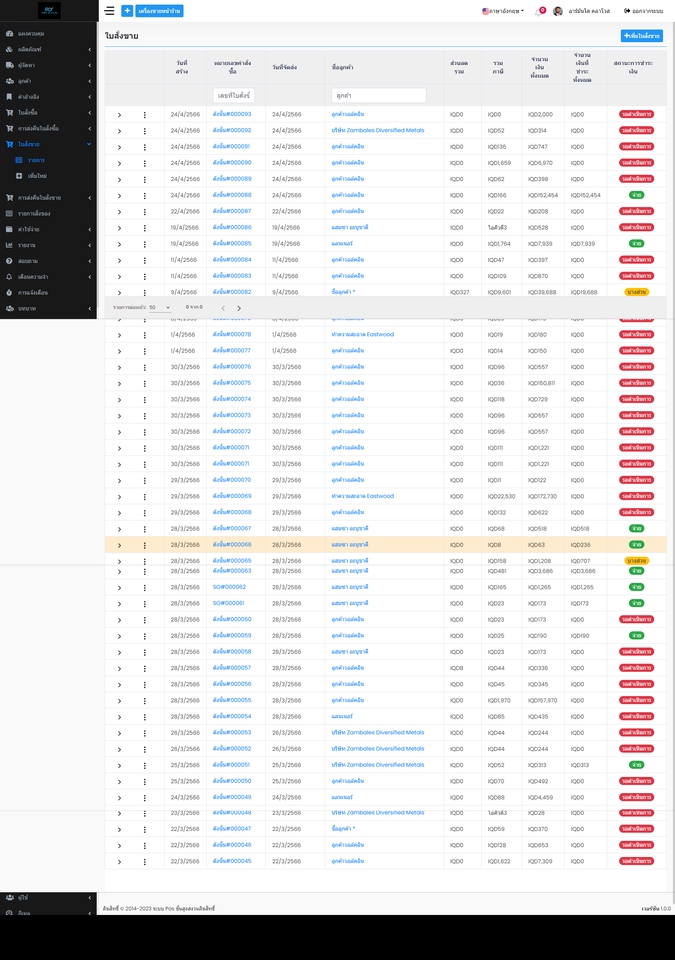Expand row details for order #000076
Viewport: 675px width, 960px height.
point(119,367)
